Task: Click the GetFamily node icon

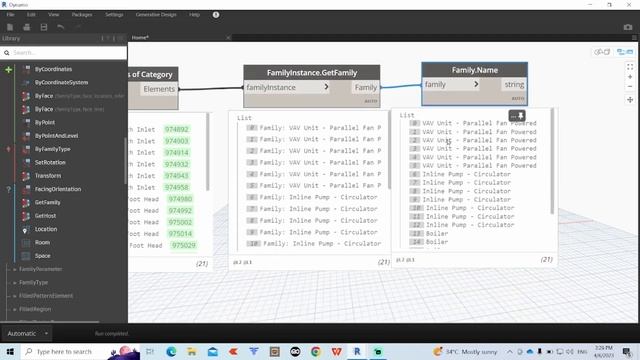Action: [x=26, y=202]
